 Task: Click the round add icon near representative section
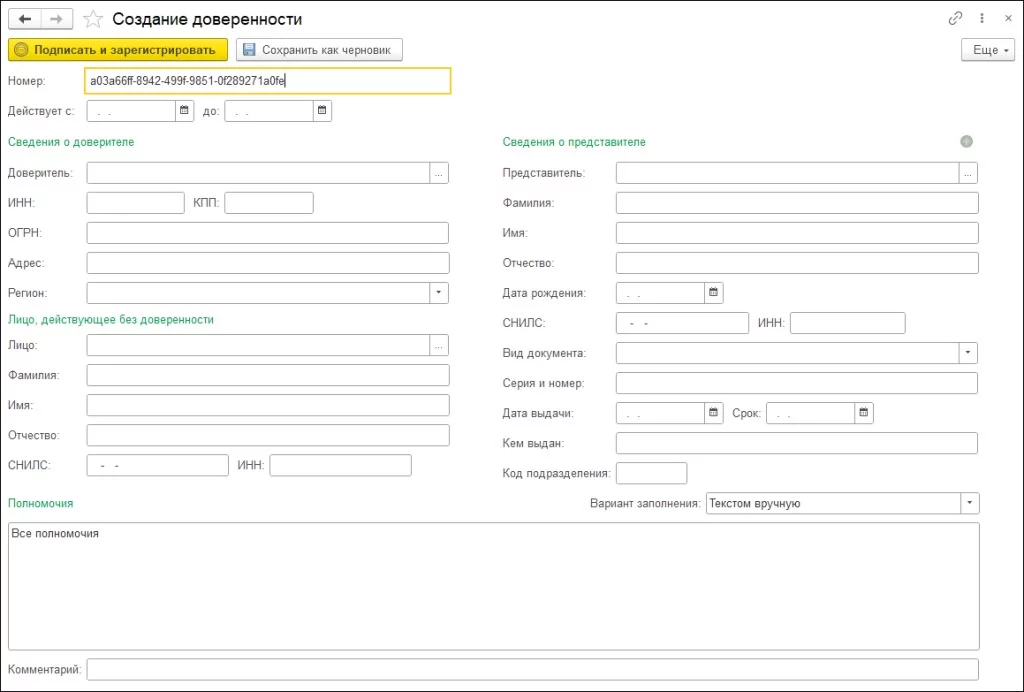point(966,142)
